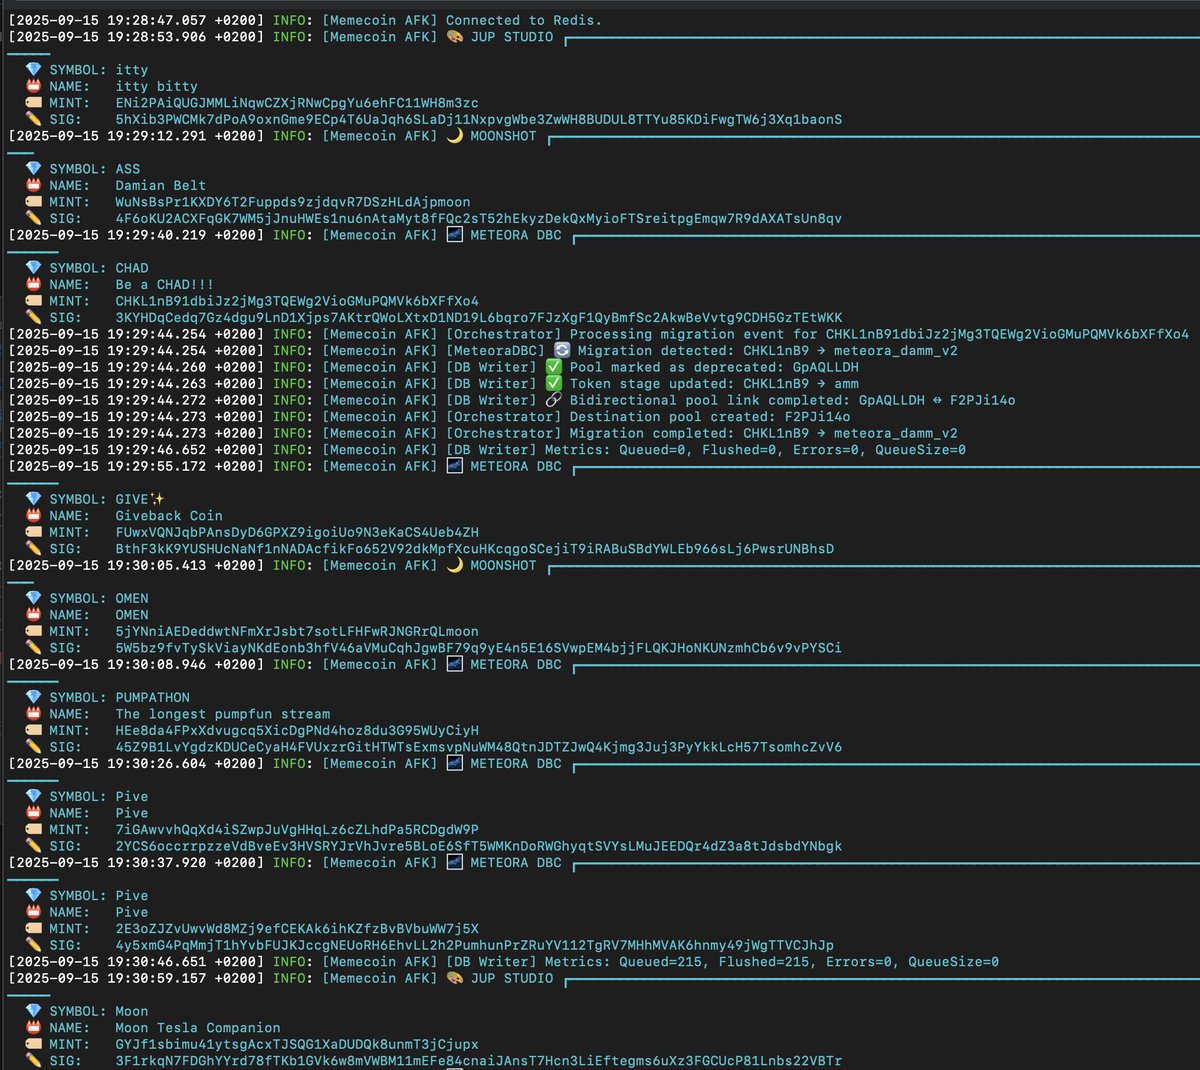The image size is (1200, 1070).
Task: Click the bread NAME icon for Giveback Coin
Action: 36,515
